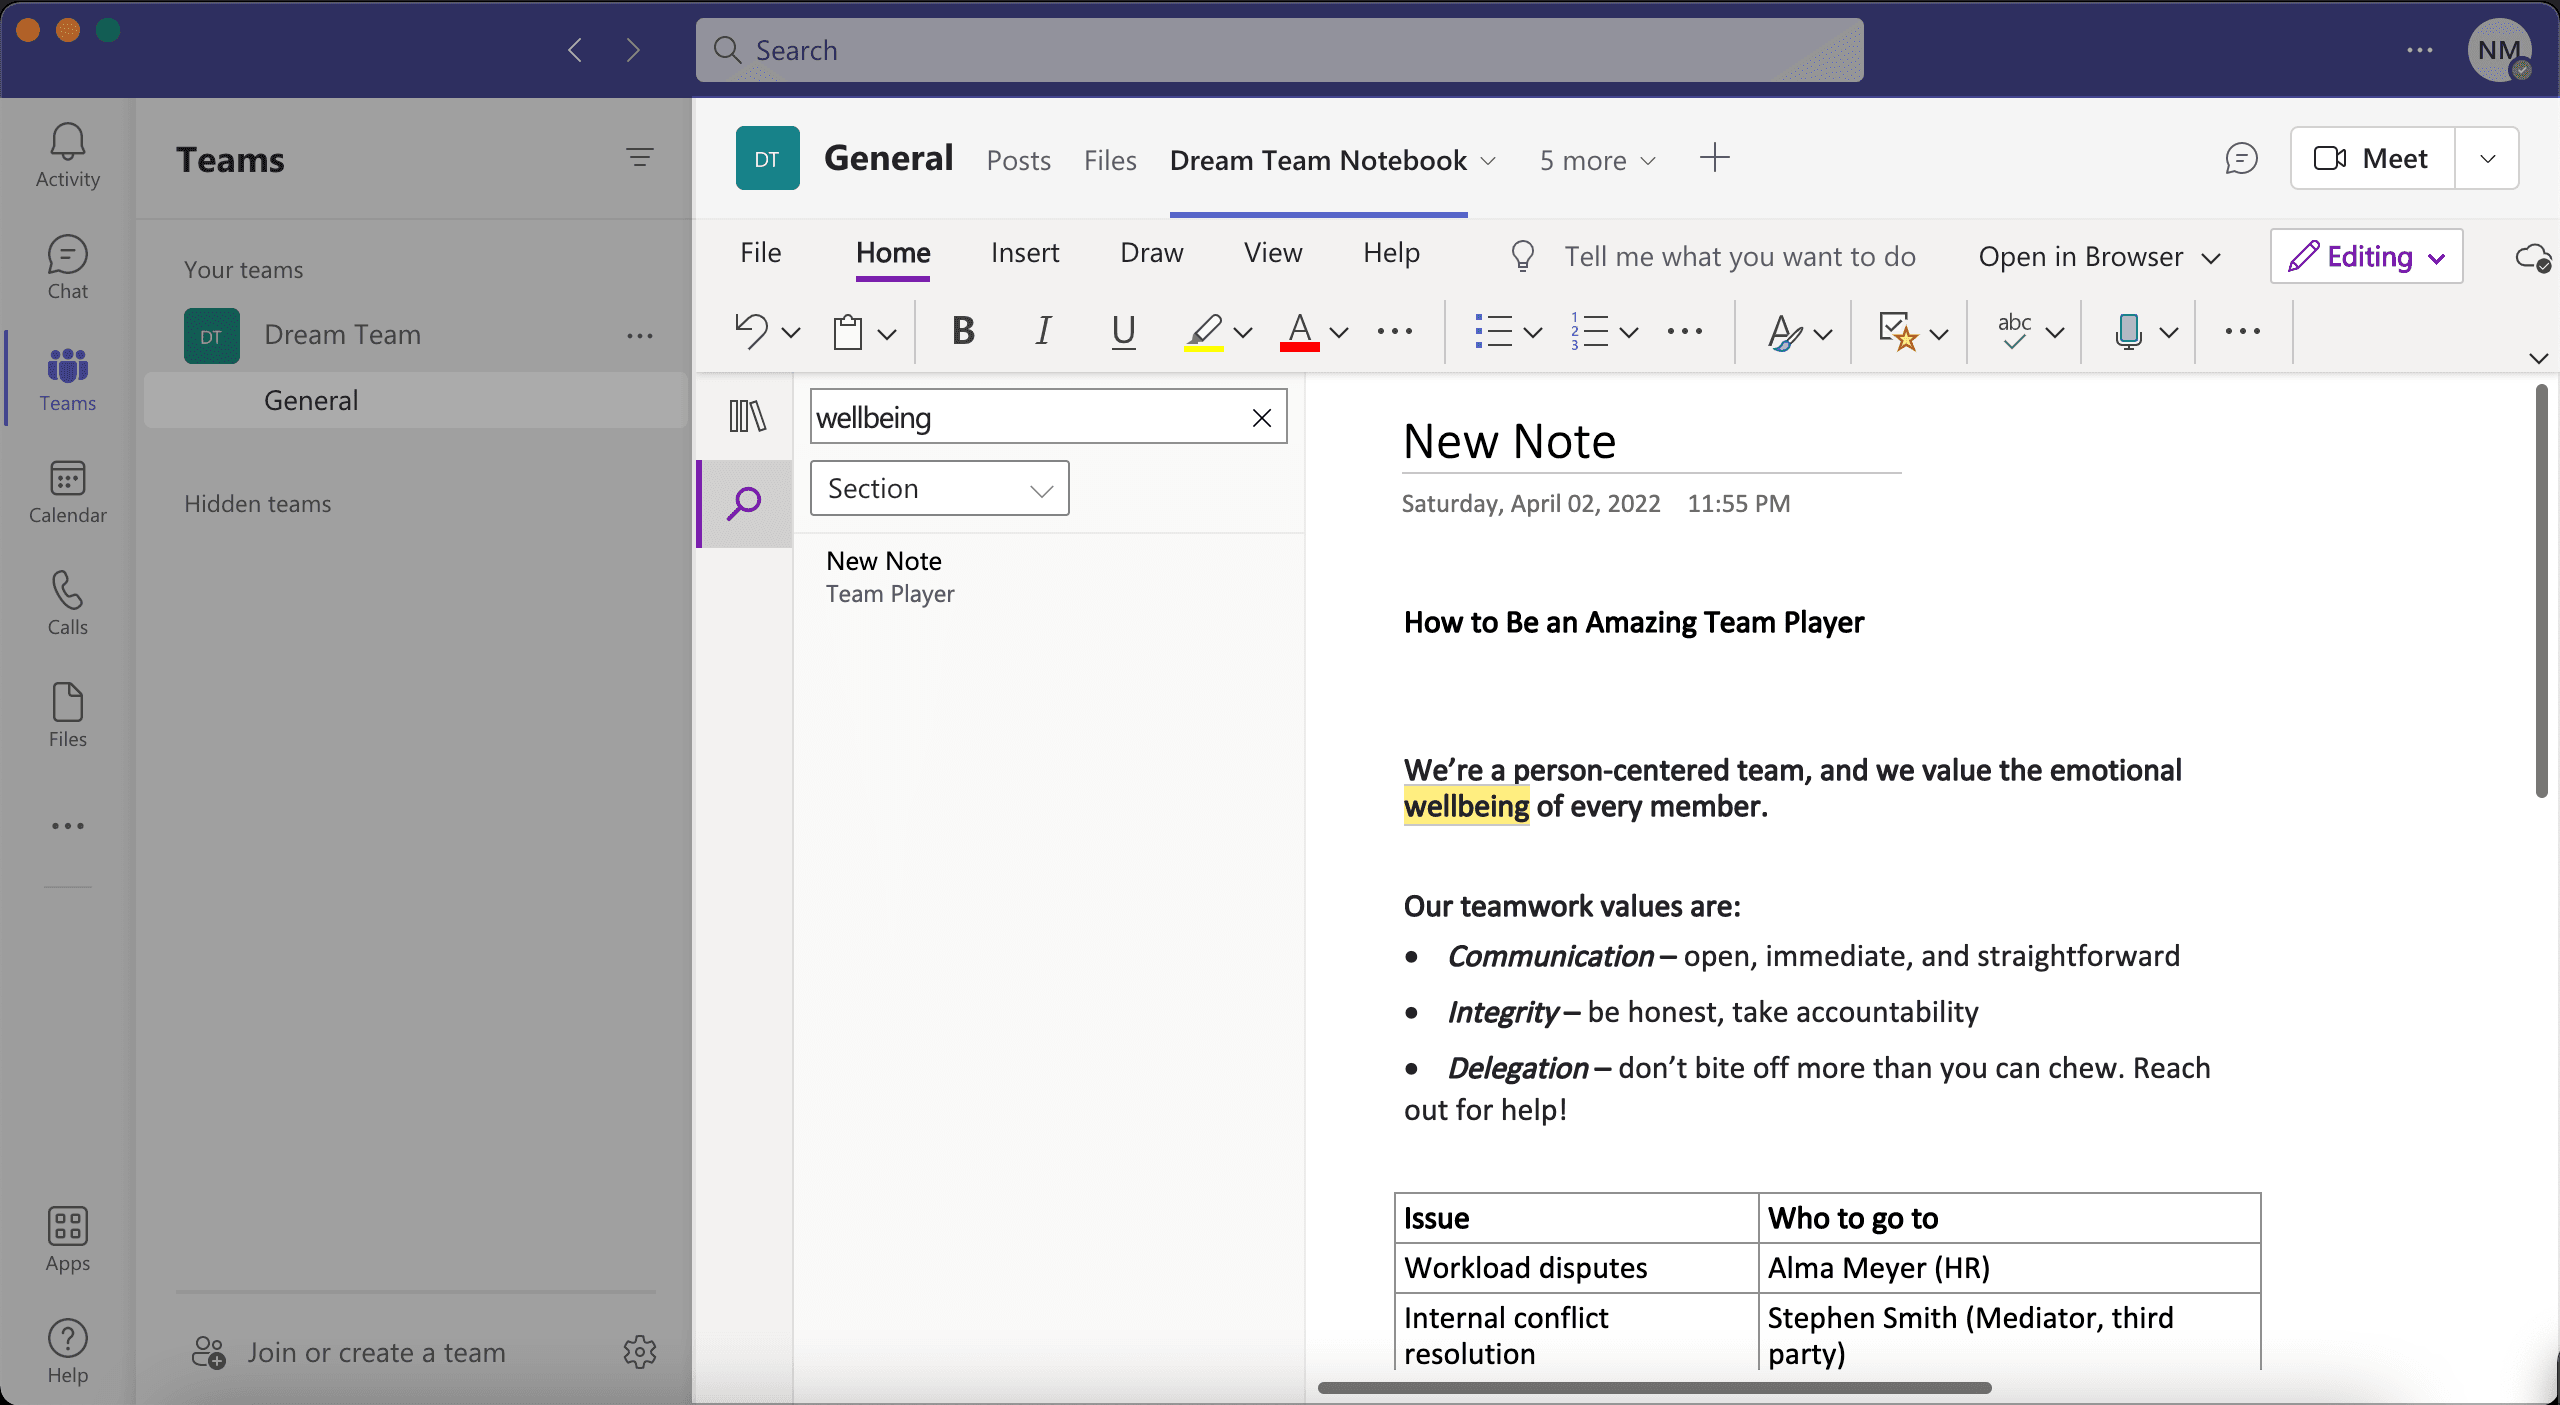The height and width of the screenshot is (1405, 2560).
Task: Expand the Undo dropdown arrow
Action: point(791,332)
